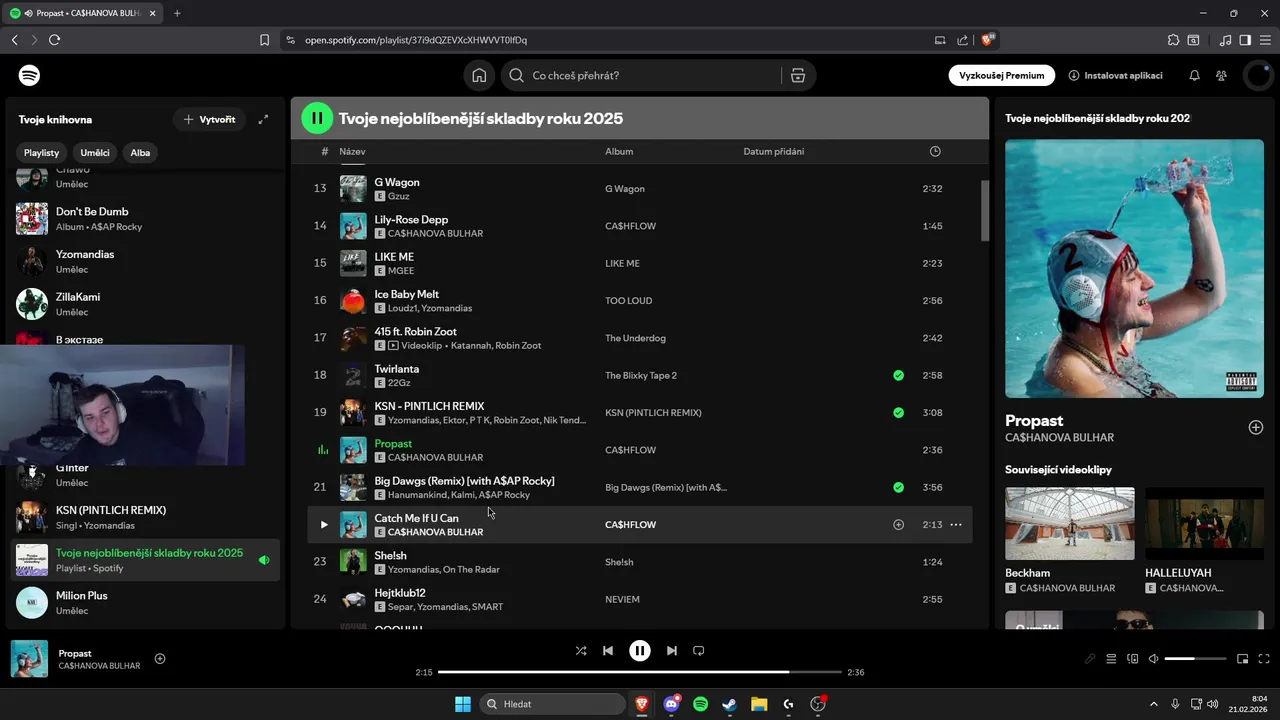Screen dimensions: 1280x720
Task: Select Playlisty filter chip
Action: coord(42,153)
